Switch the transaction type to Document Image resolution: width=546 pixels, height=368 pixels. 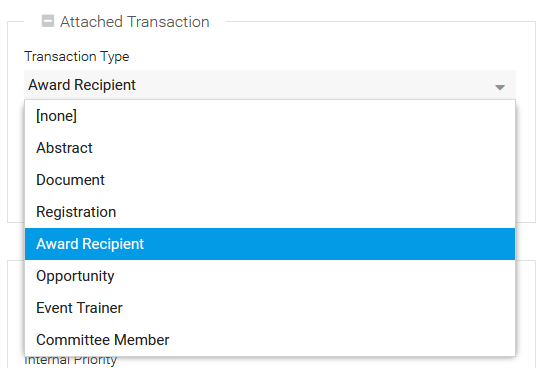click(x=270, y=180)
